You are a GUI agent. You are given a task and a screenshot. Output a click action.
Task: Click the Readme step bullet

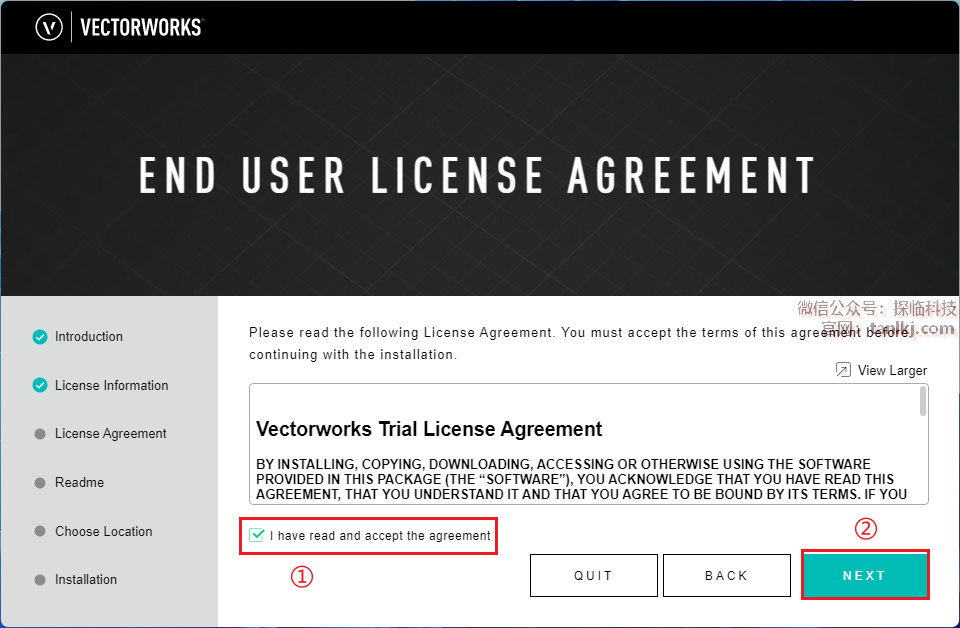point(40,483)
